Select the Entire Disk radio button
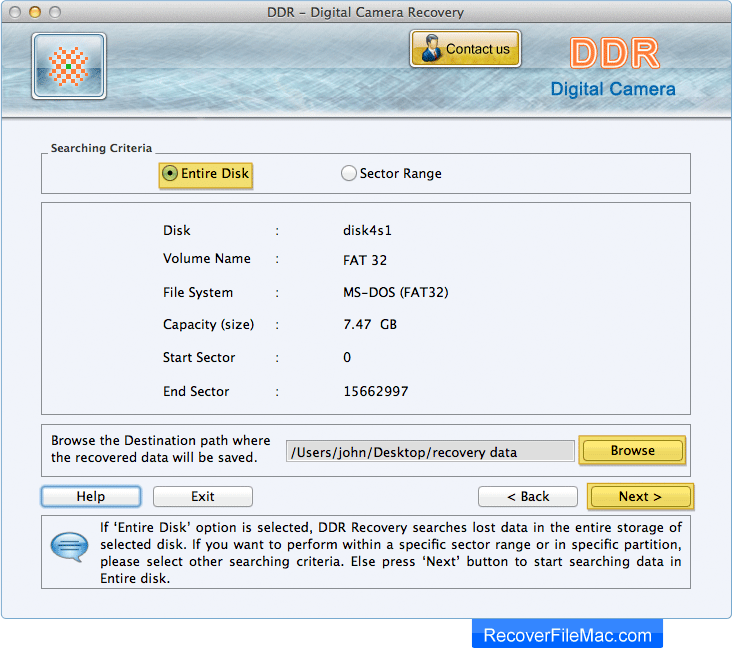732x648 pixels. (x=169, y=174)
